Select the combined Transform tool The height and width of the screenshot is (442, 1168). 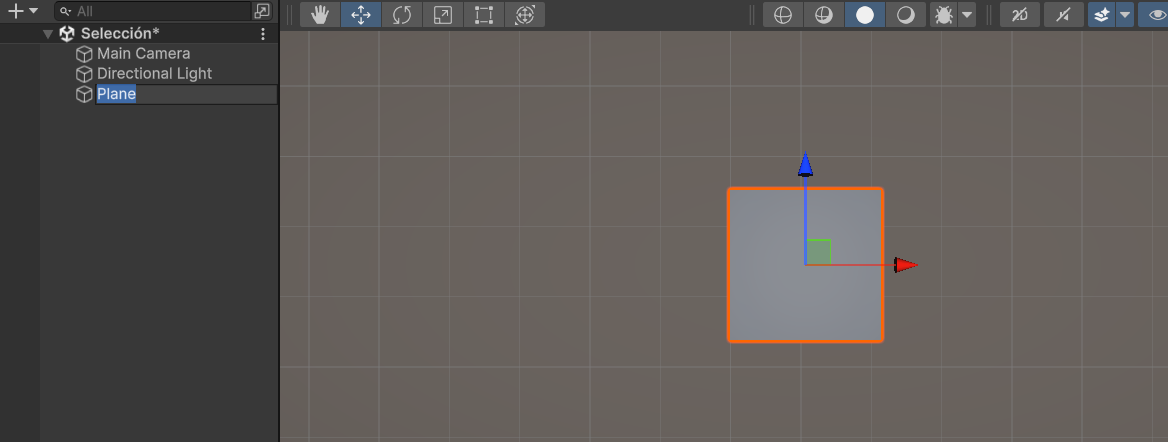(x=525, y=14)
